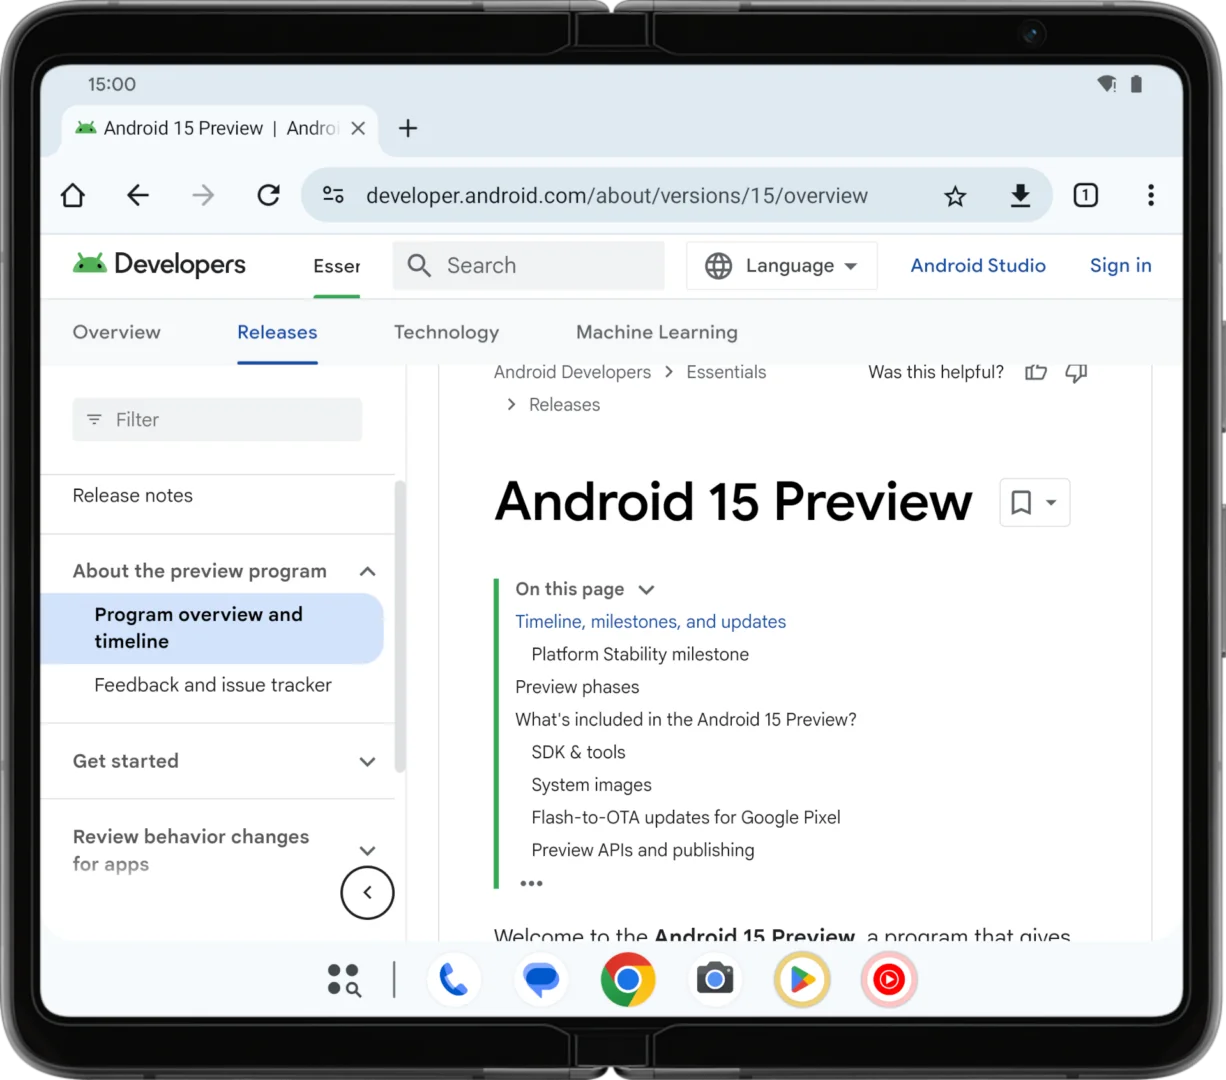Click the thumbs up helpful icon

point(1036,372)
